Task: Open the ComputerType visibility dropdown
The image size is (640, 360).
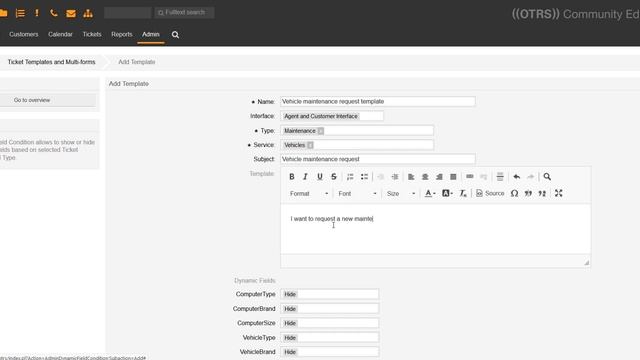Action: 329,294
